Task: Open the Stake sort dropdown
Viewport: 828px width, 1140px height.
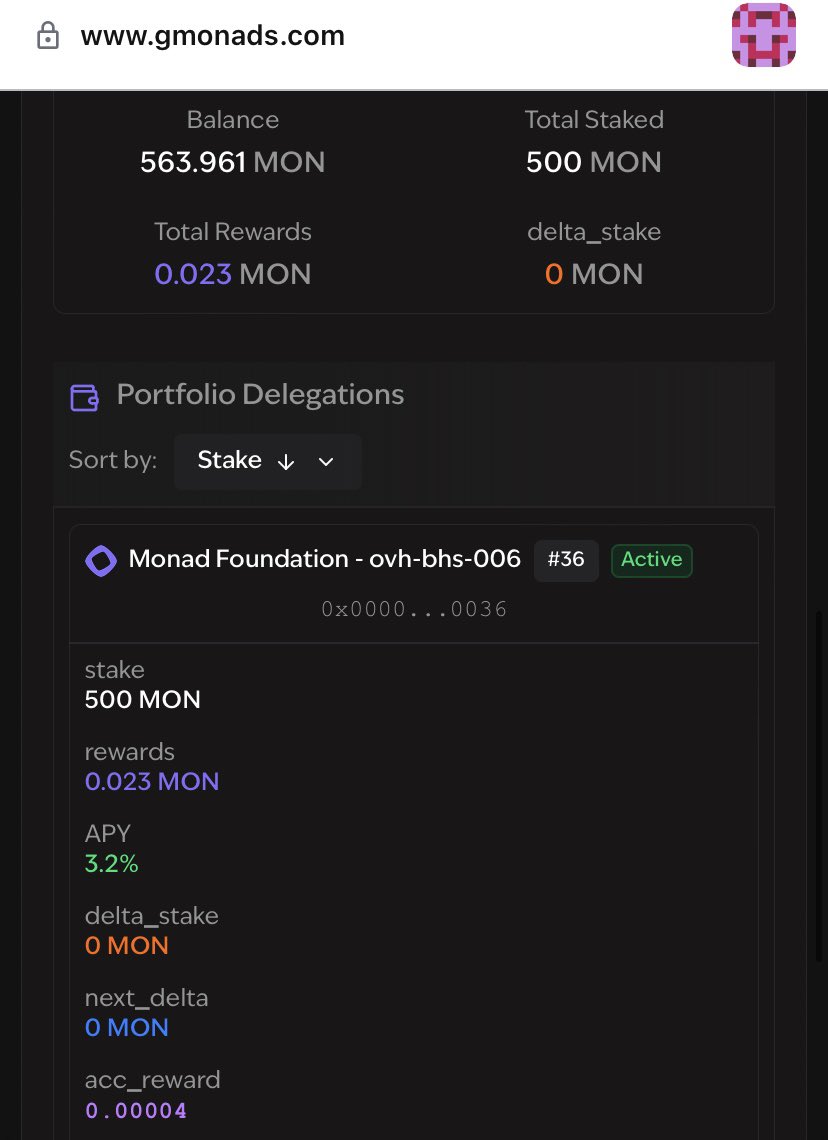Action: point(268,461)
